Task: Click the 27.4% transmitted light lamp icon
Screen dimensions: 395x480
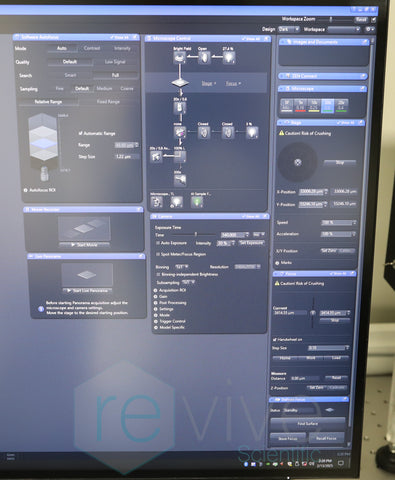Action: tap(229, 58)
